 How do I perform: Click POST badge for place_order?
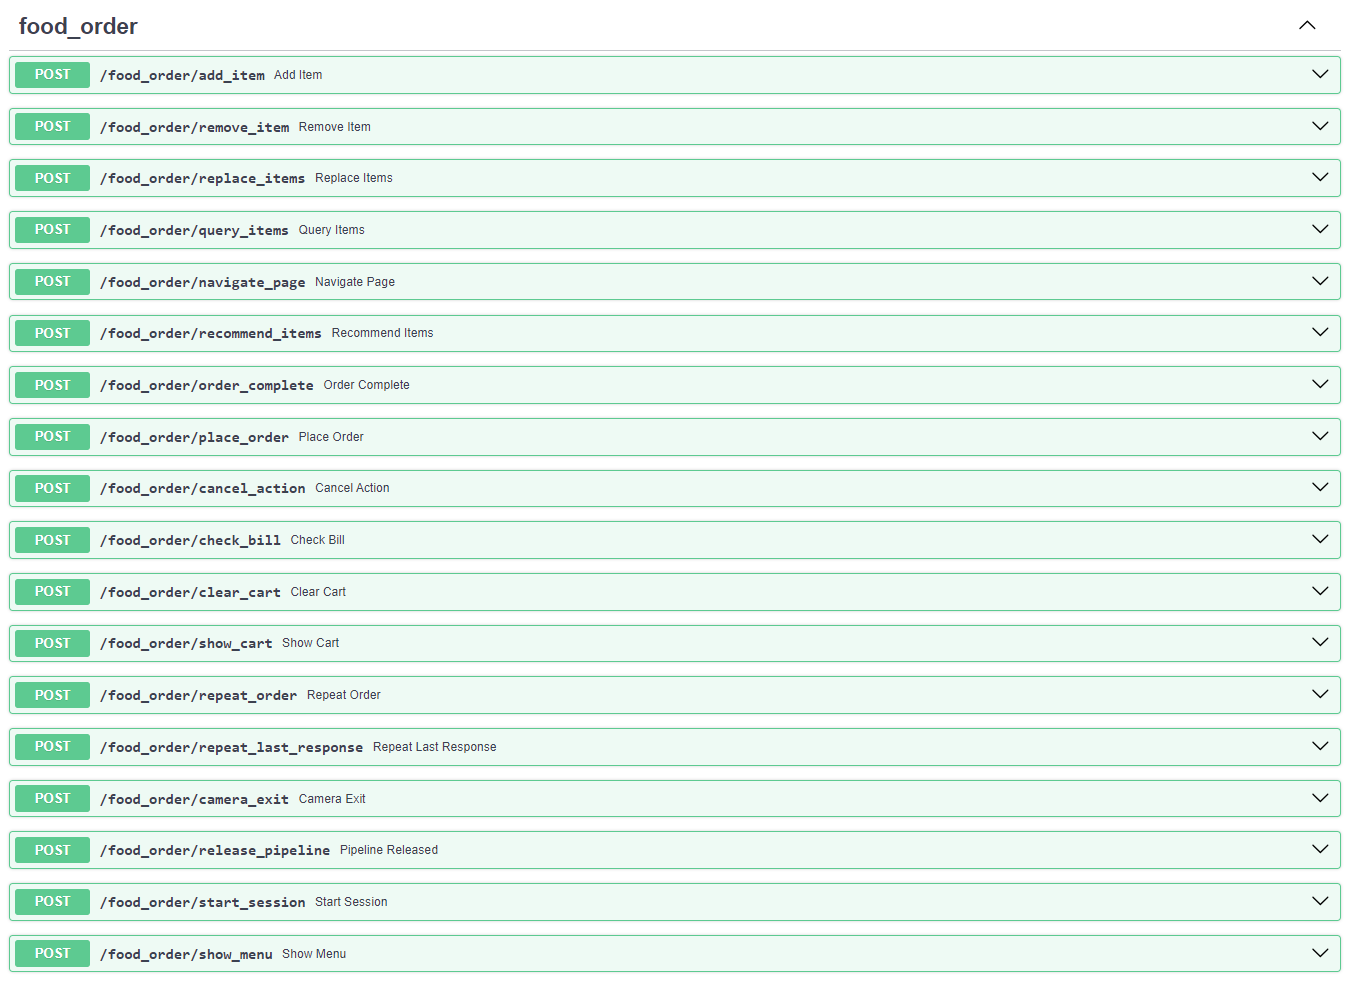point(53,437)
